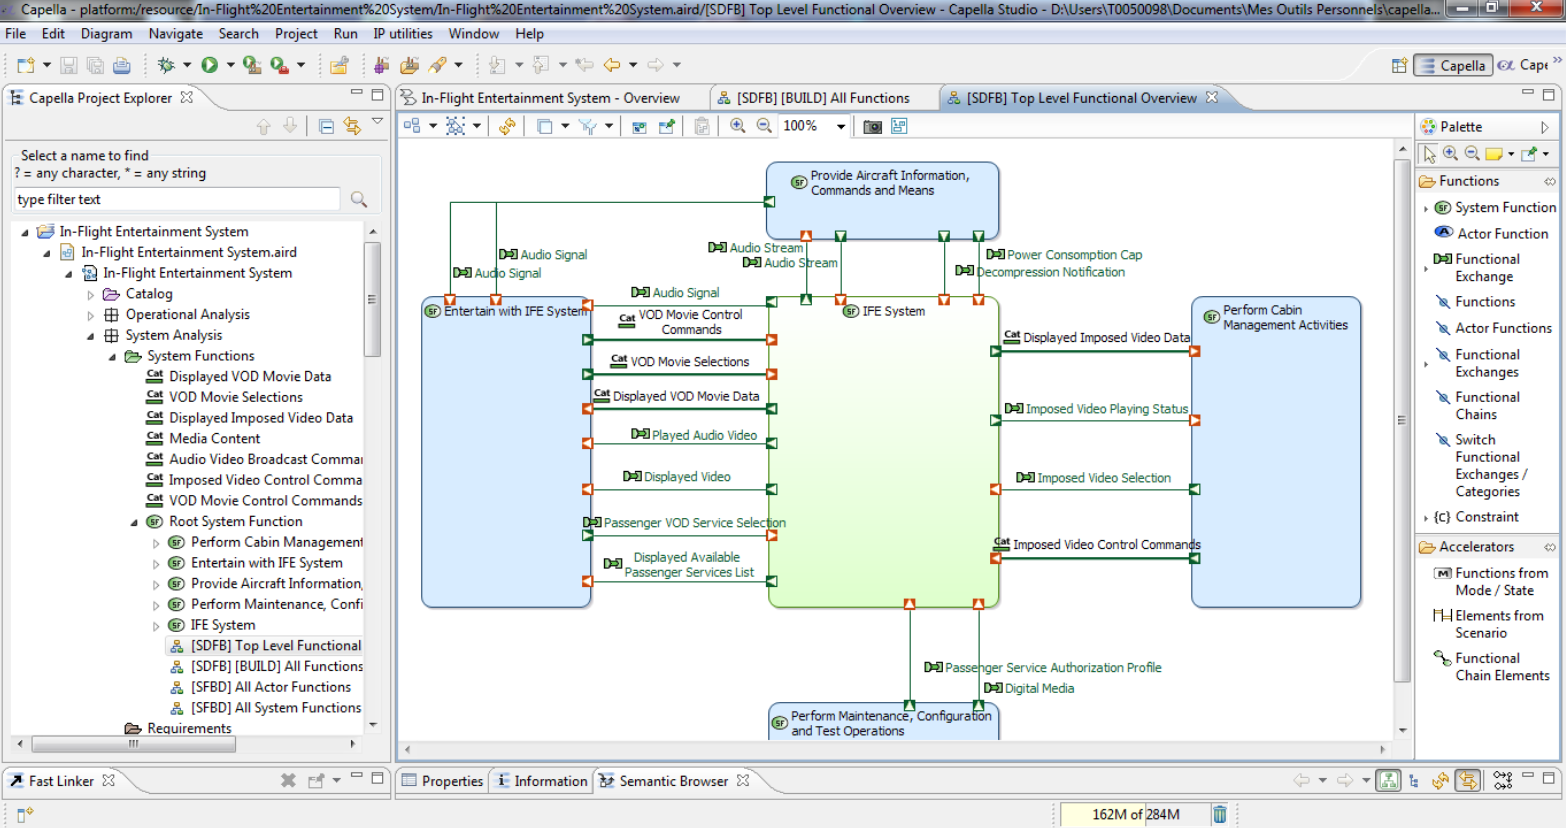Image resolution: width=1566 pixels, height=828 pixels.
Task: Zoom in on the diagram
Action: point(738,126)
